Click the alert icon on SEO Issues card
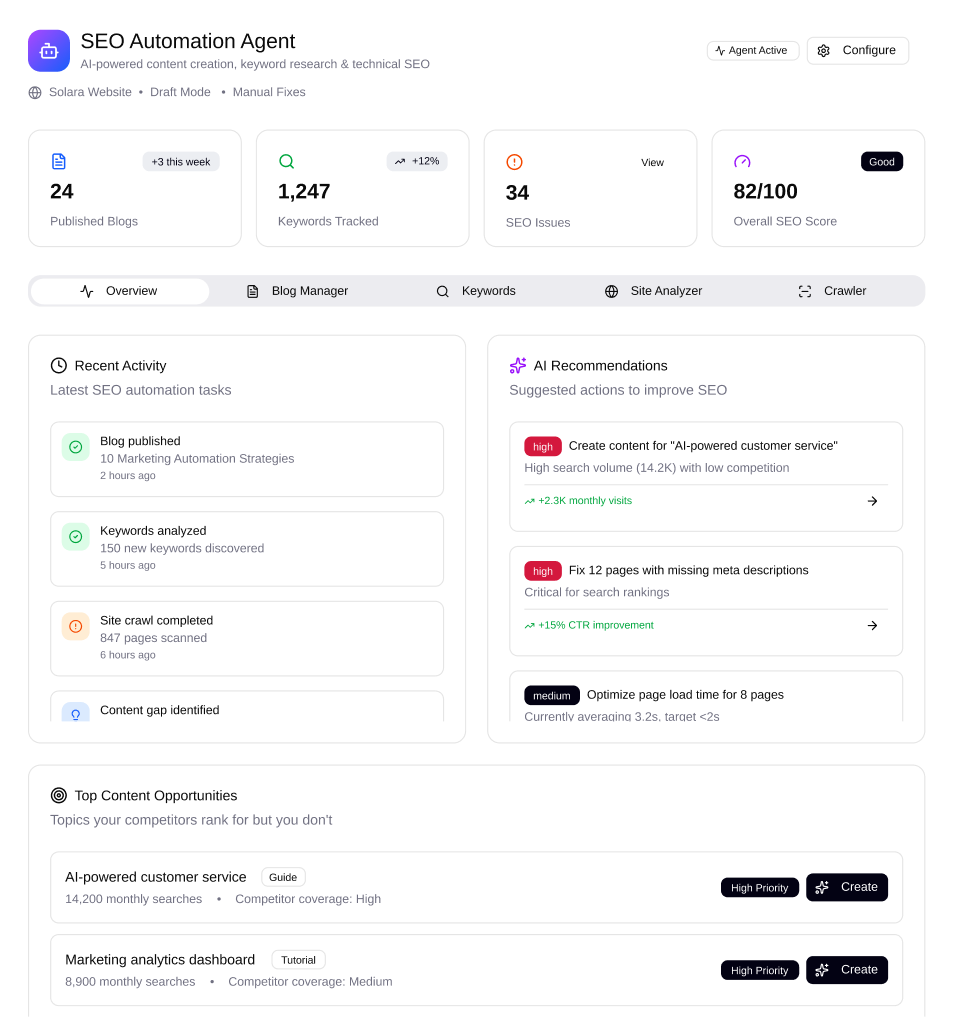Image resolution: width=954 pixels, height=1017 pixels. click(x=514, y=161)
